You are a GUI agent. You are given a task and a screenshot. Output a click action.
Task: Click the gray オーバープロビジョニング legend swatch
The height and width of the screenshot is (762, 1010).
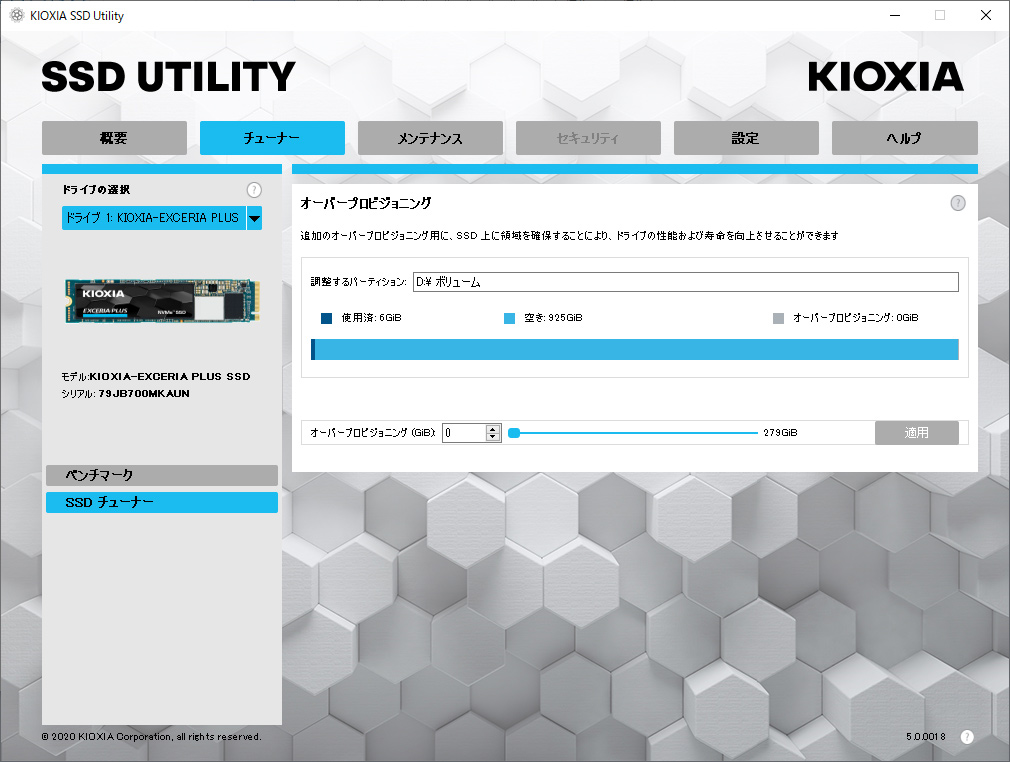(778, 318)
